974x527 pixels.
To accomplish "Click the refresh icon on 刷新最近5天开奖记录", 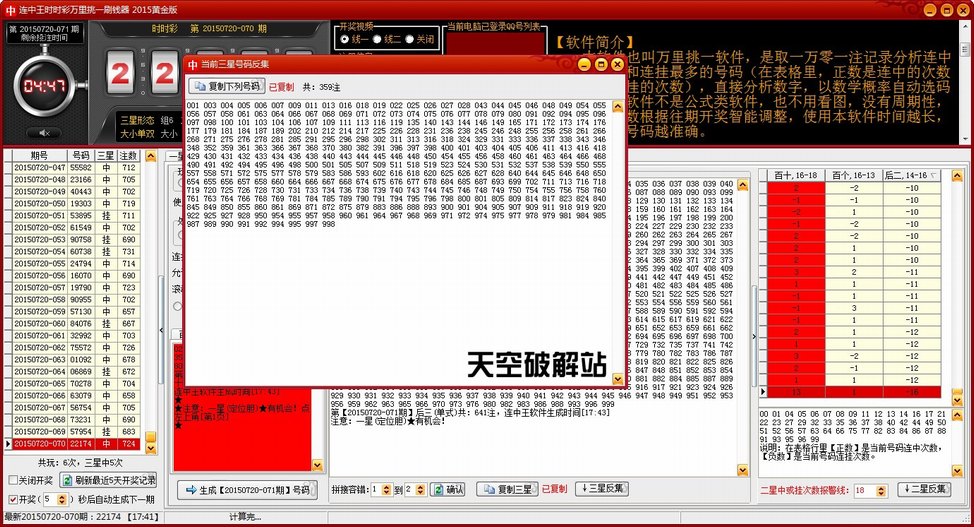I will coord(67,480).
